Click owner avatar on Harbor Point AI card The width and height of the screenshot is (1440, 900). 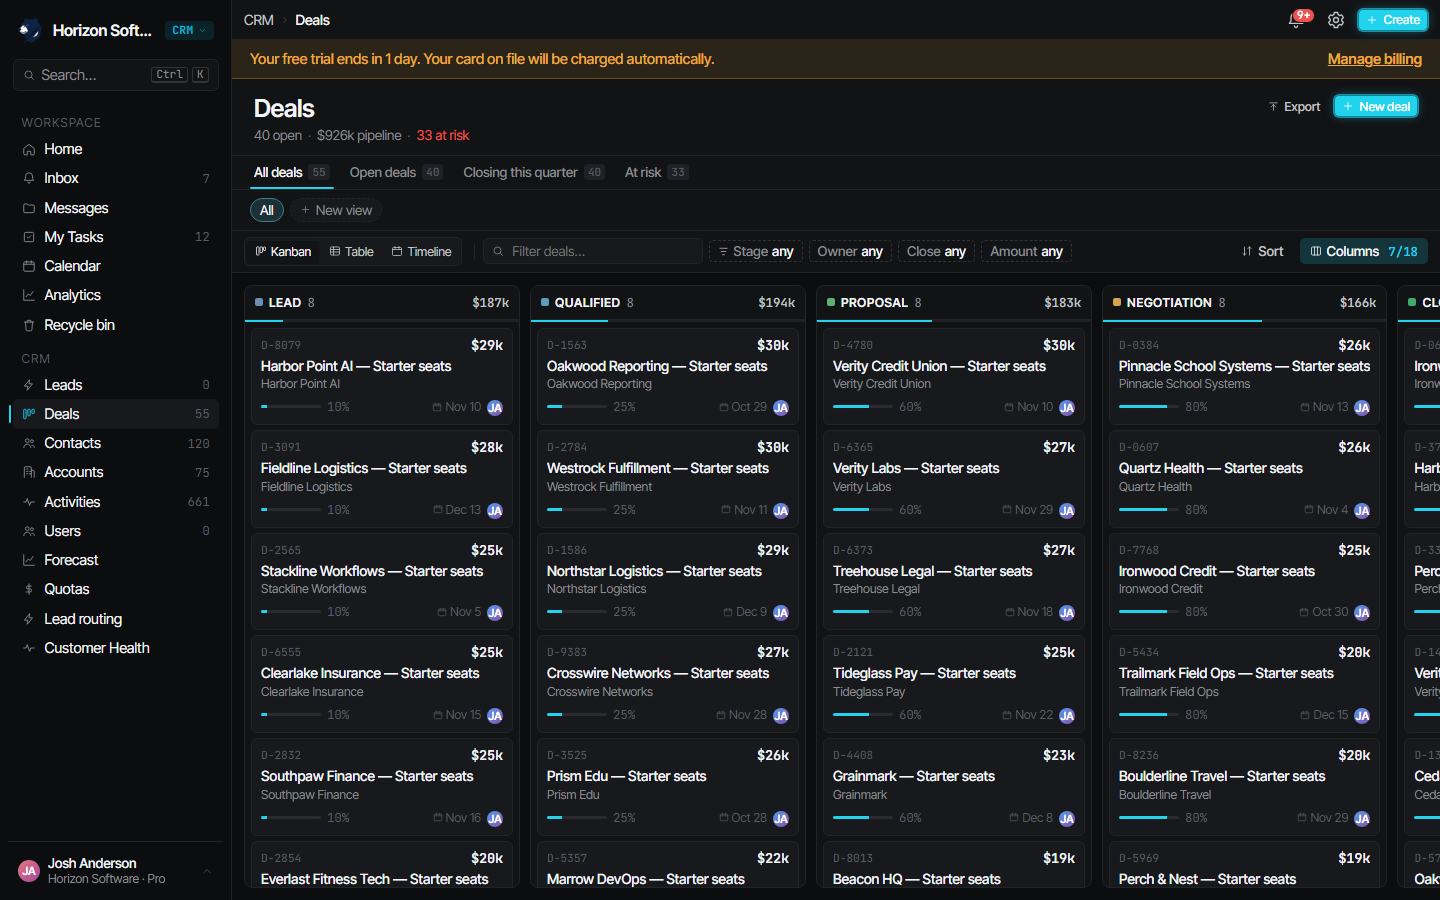click(495, 408)
